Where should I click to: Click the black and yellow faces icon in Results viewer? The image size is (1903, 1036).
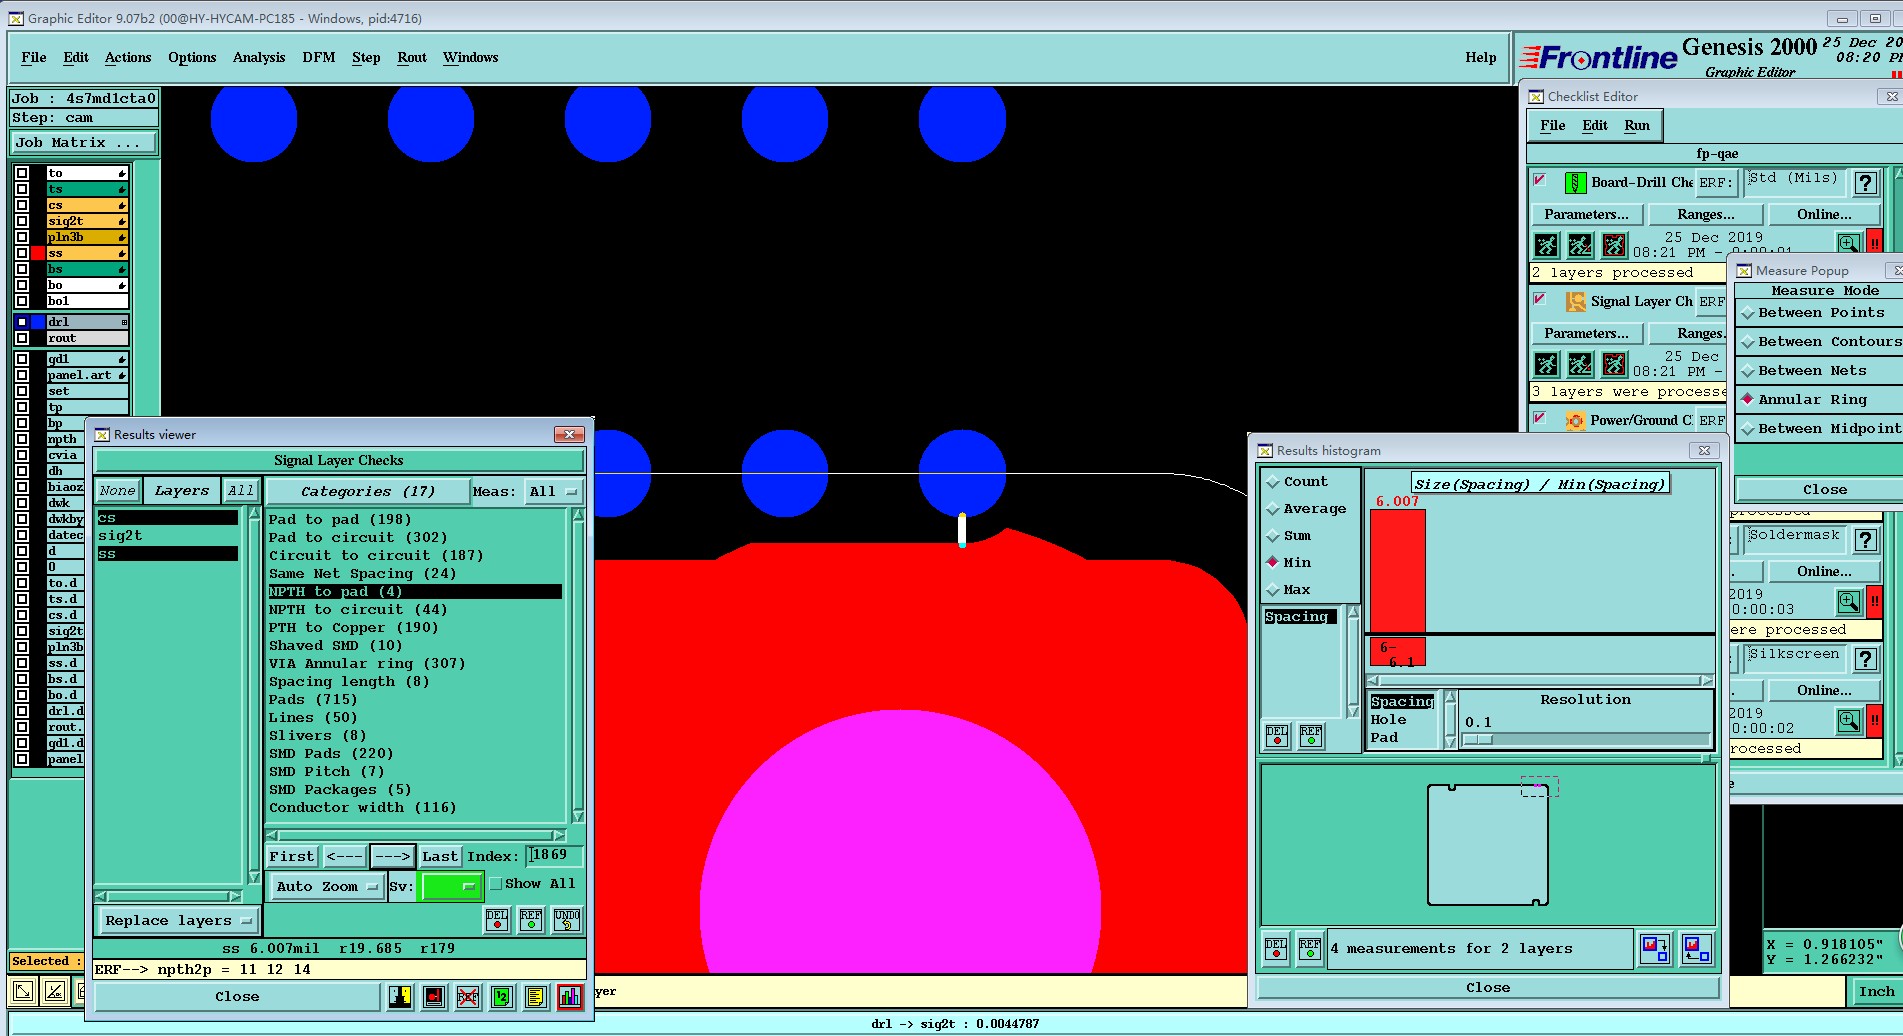click(x=400, y=997)
